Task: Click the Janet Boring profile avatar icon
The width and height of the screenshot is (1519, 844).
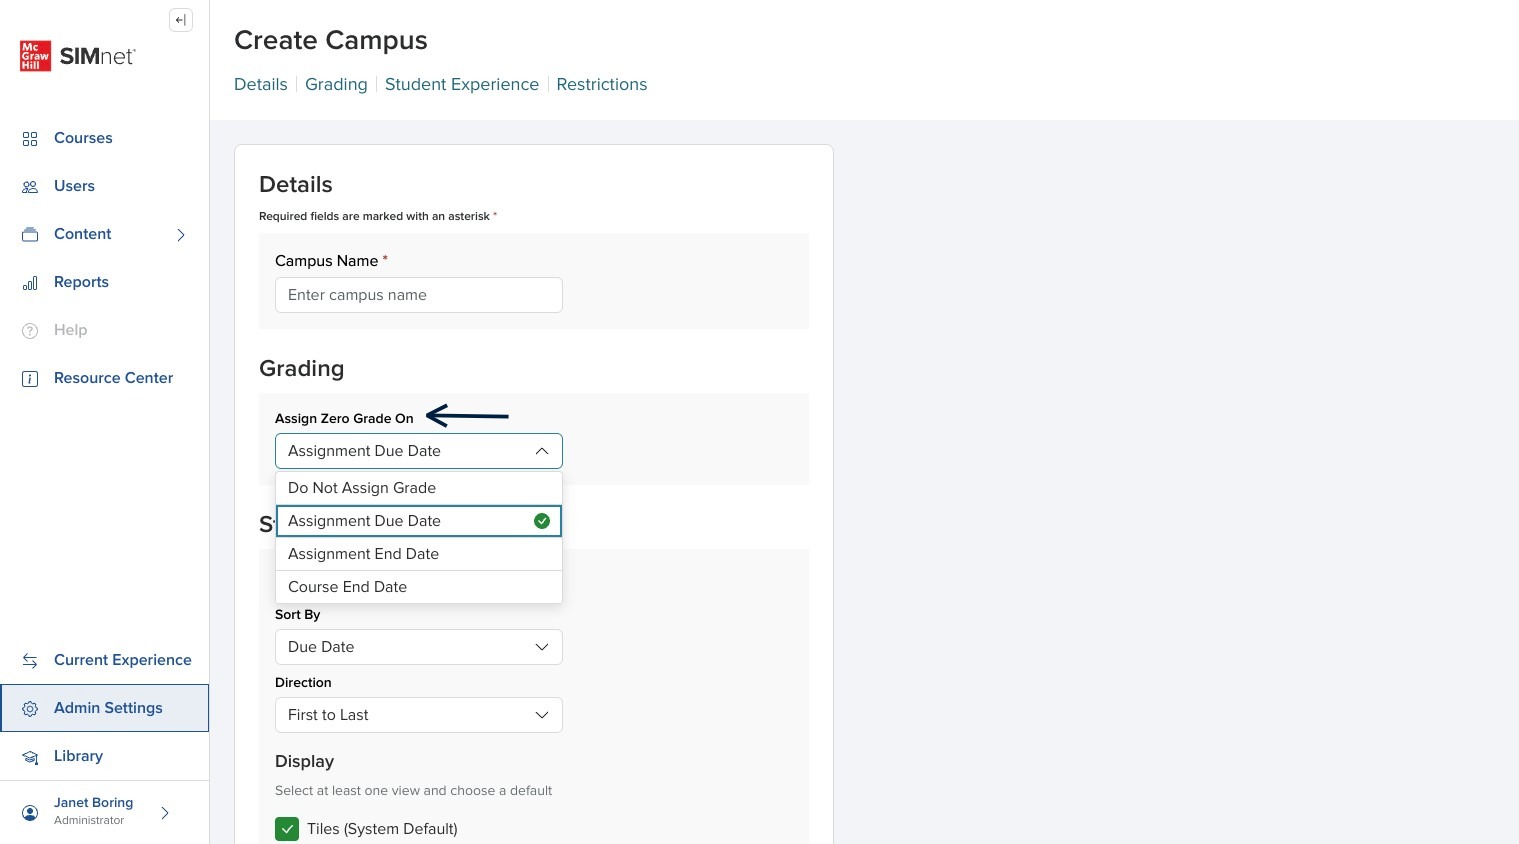Action: tap(30, 812)
